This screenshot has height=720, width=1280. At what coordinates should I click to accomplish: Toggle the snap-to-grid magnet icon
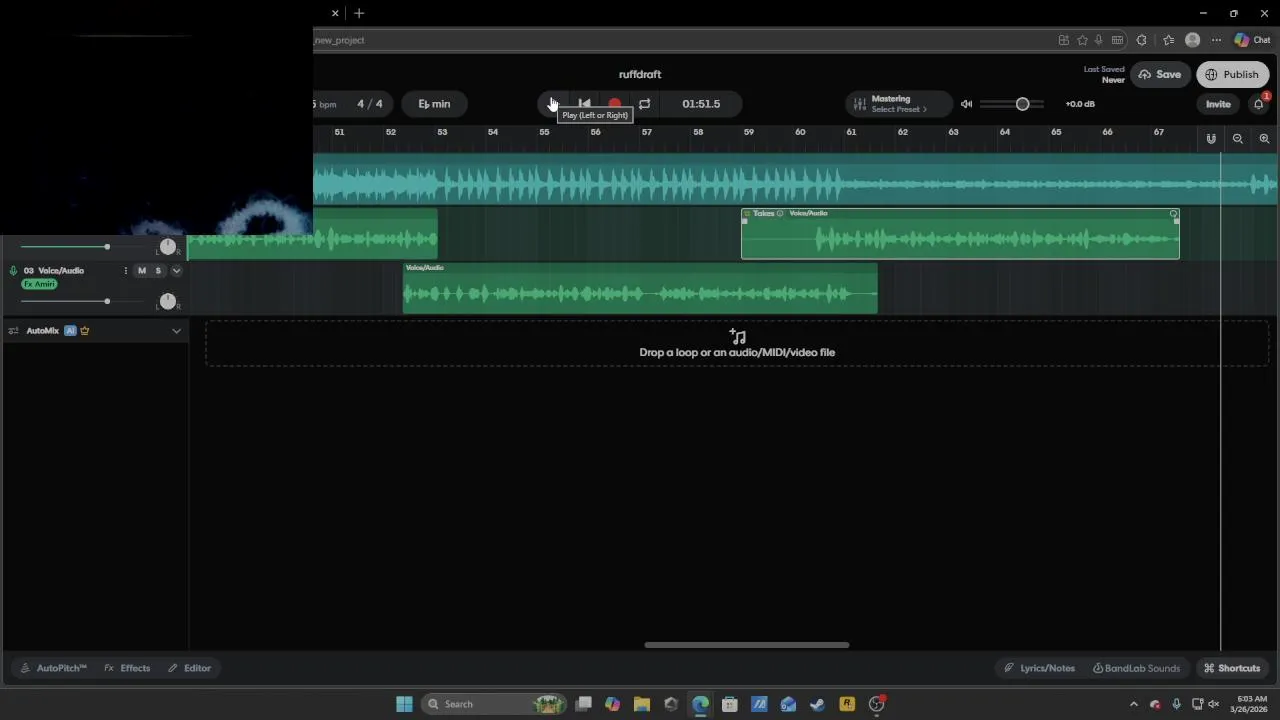(1211, 139)
